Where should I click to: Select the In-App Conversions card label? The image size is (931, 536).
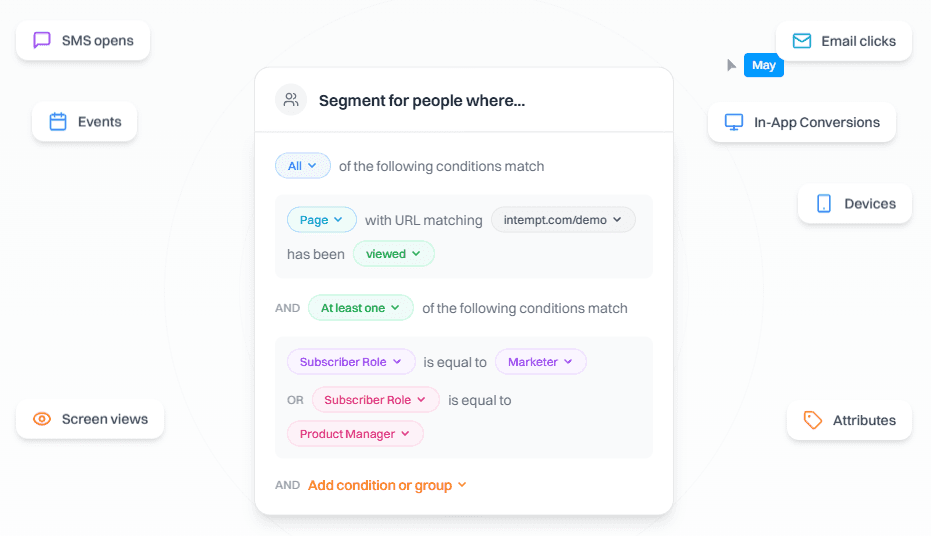816,122
